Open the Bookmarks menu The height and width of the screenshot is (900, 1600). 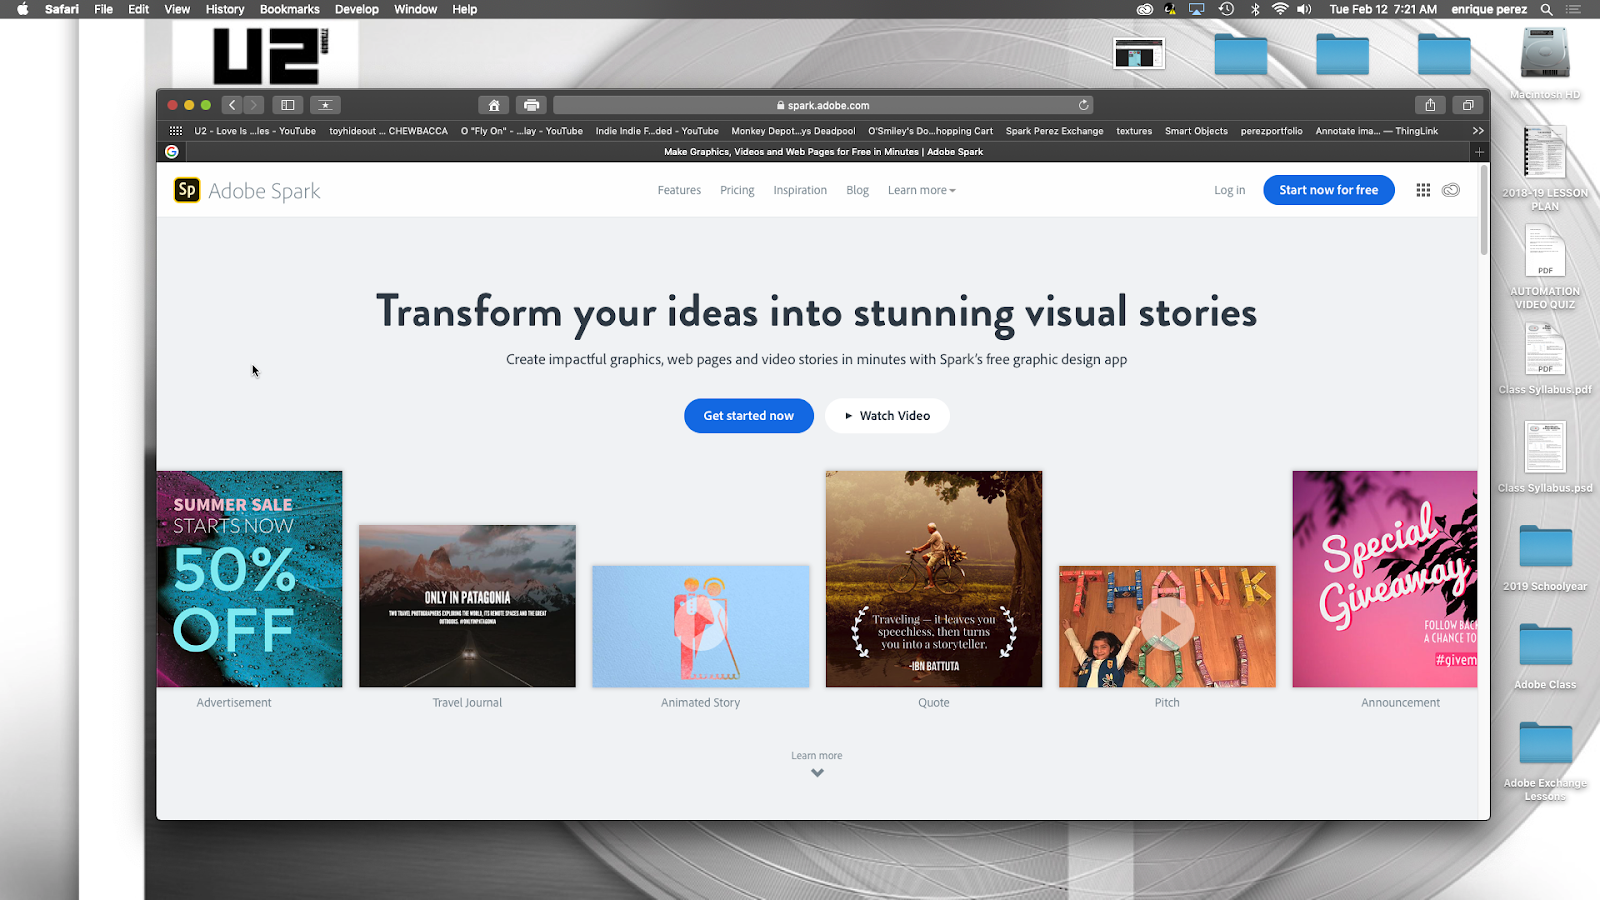[x=290, y=9]
